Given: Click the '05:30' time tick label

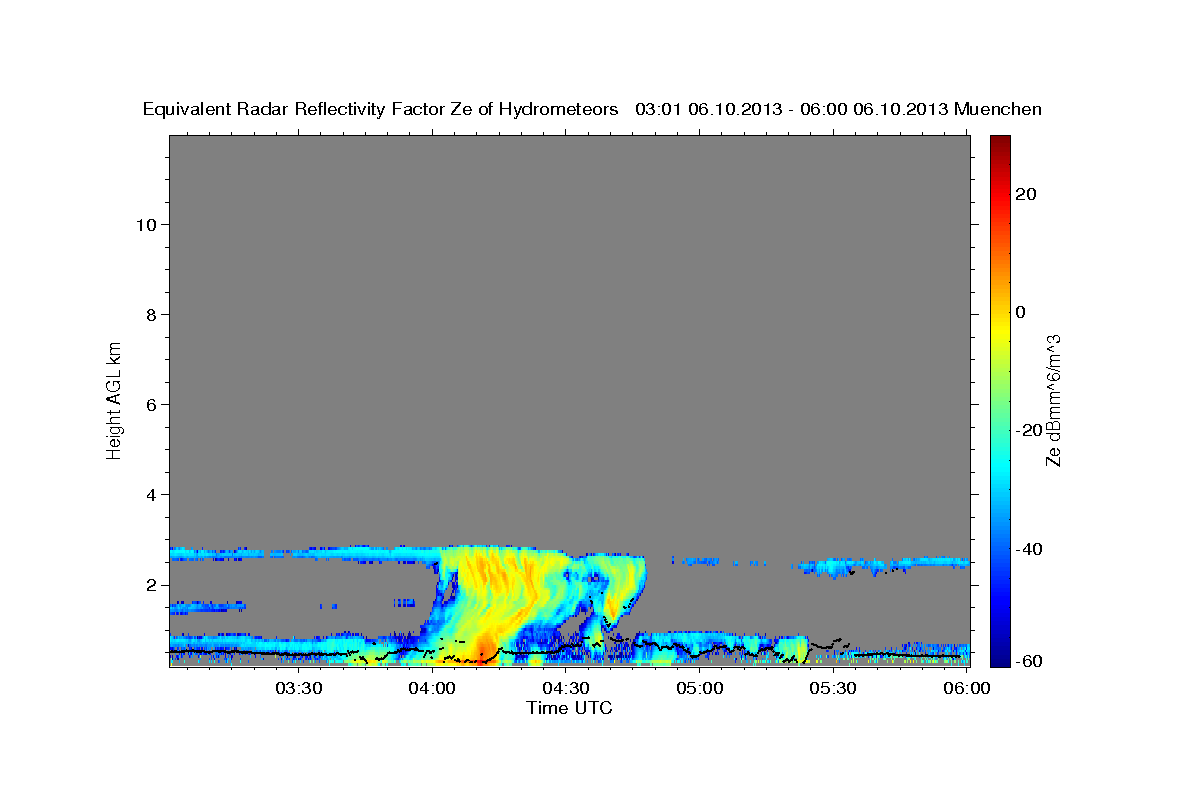Looking at the screenshot, I should [x=833, y=688].
